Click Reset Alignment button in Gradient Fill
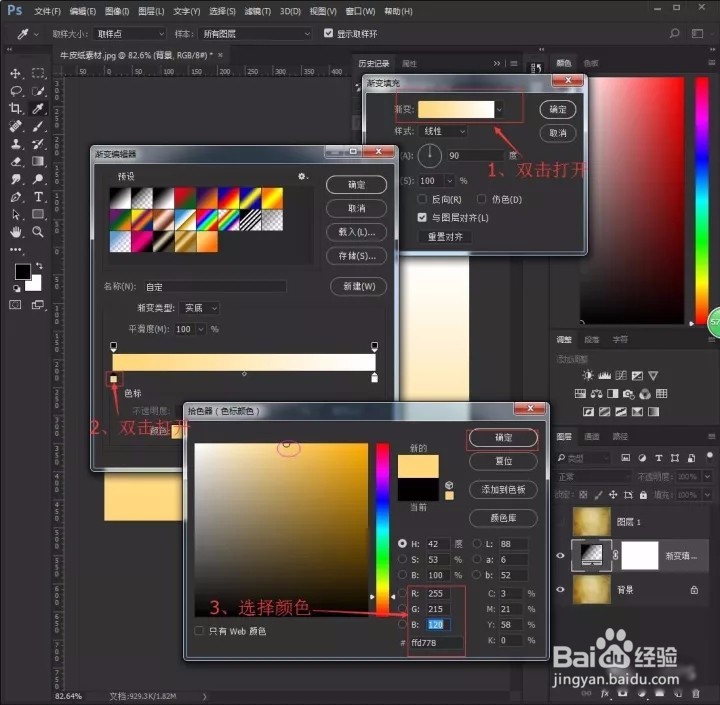 (x=445, y=237)
